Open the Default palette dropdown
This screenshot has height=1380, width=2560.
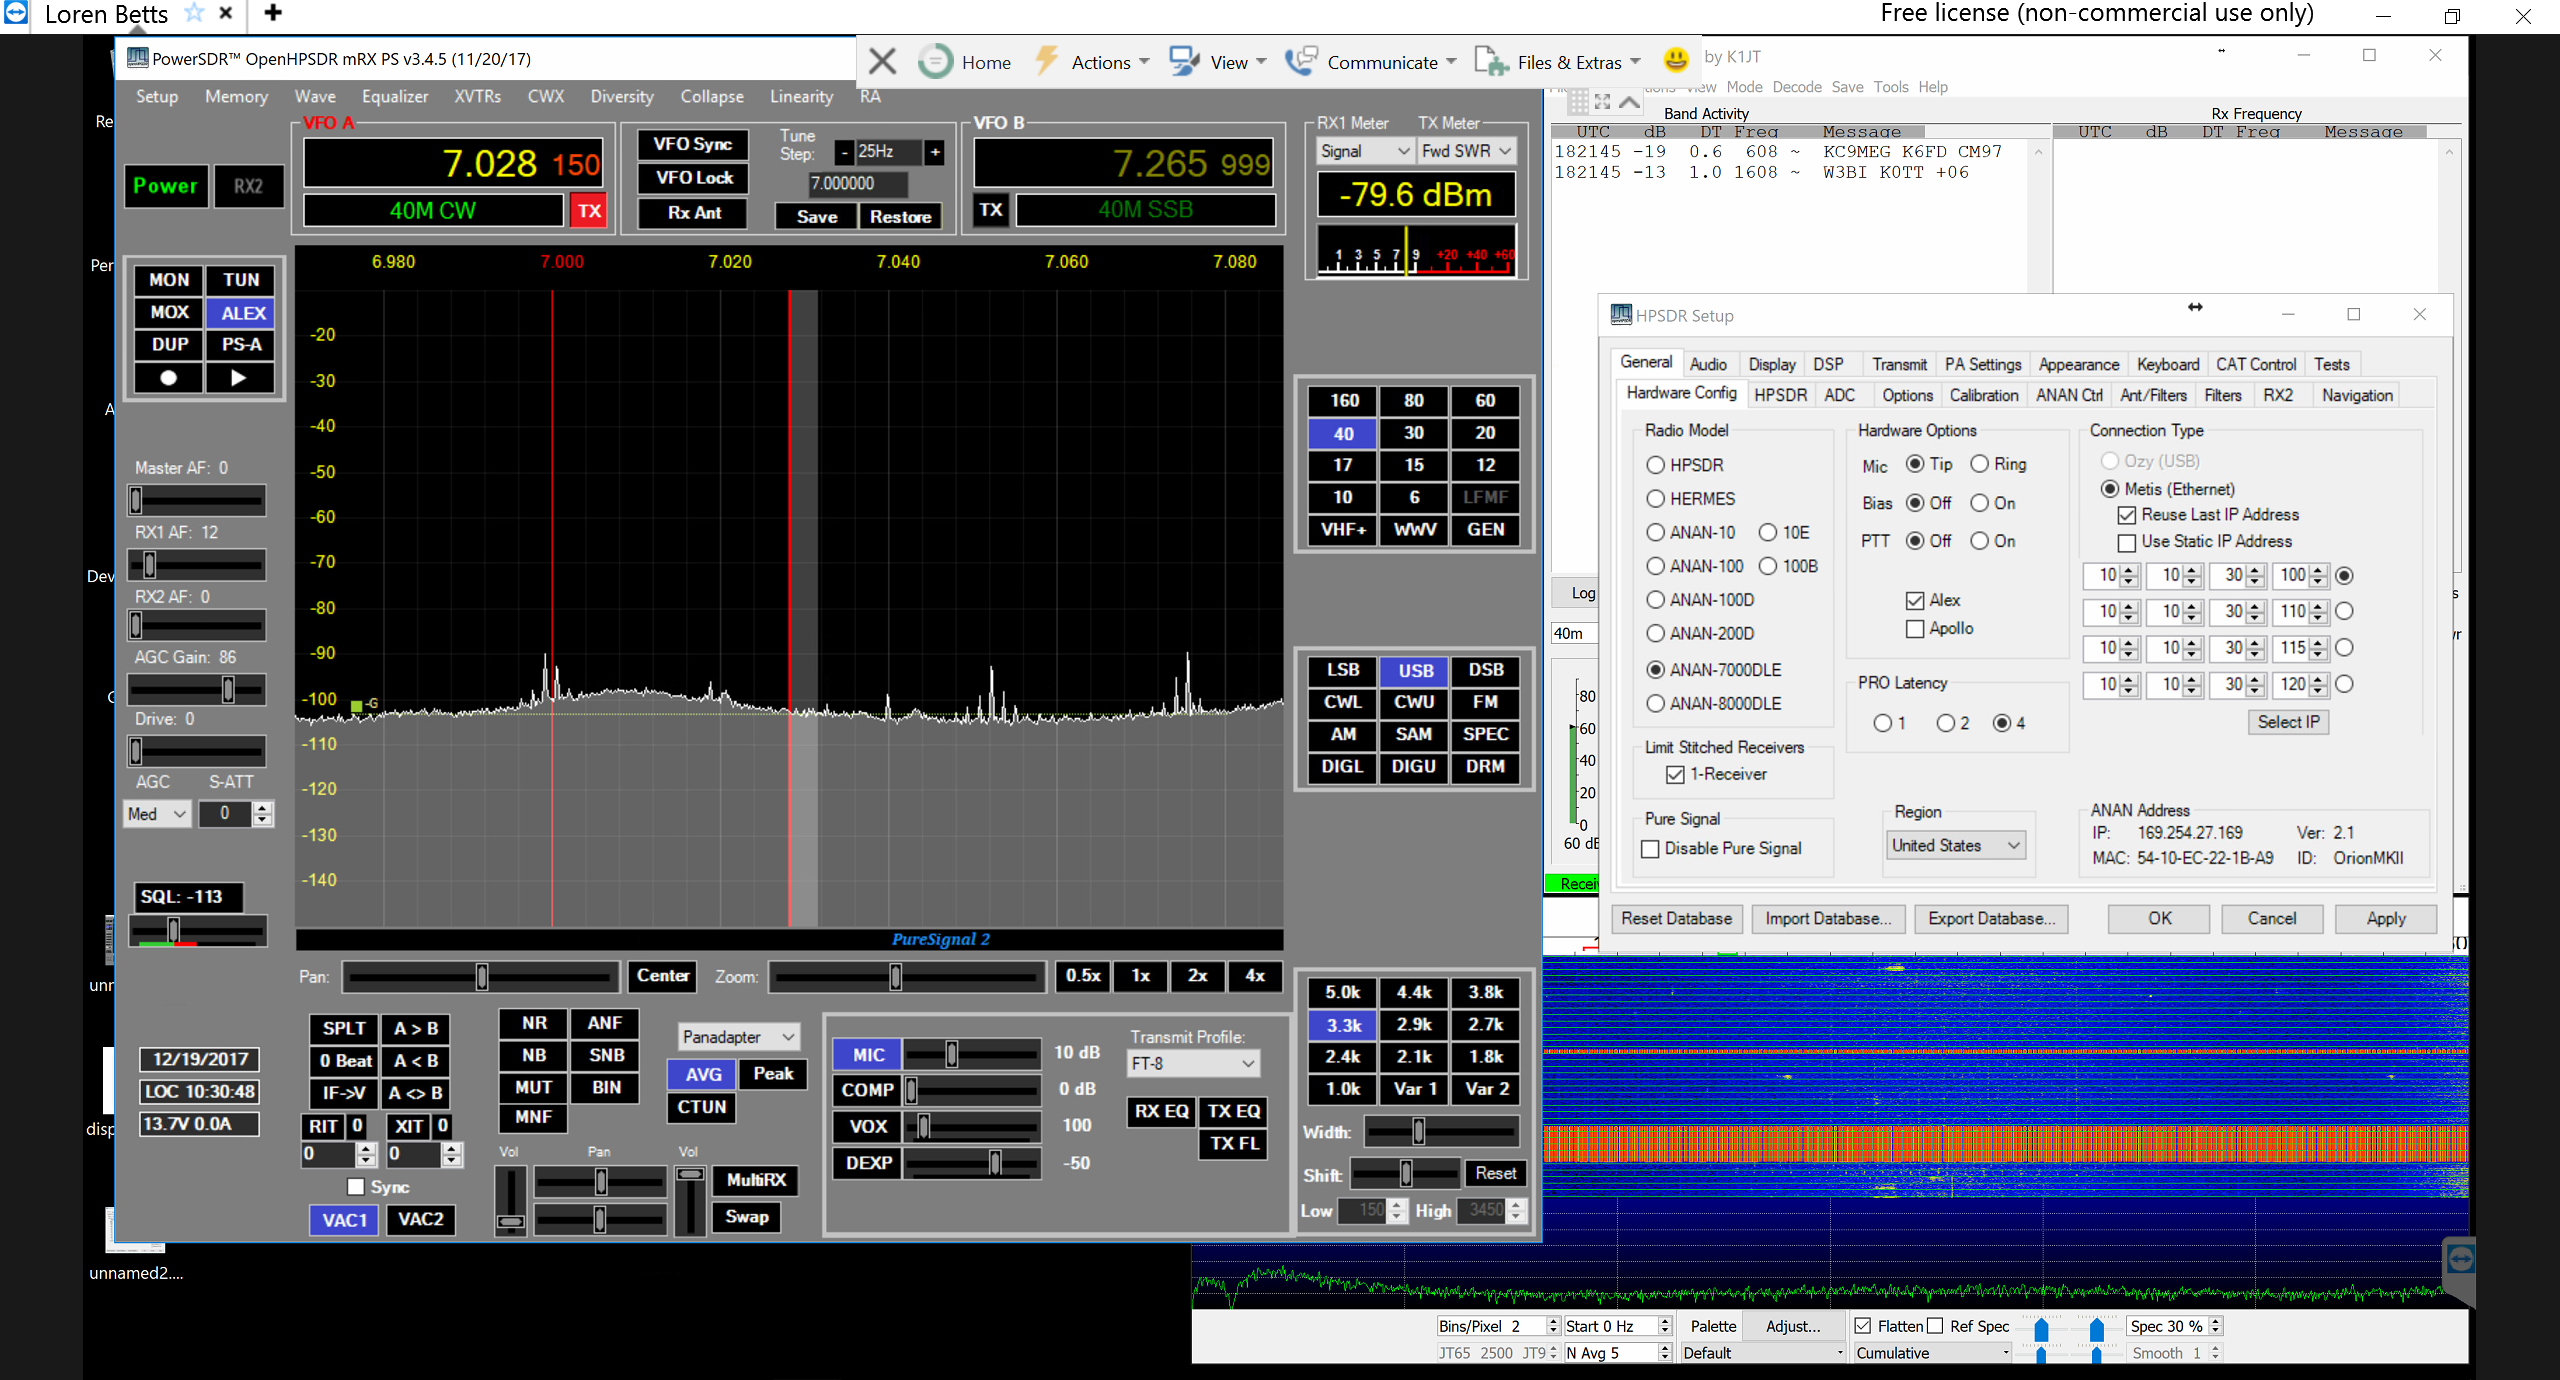[1762, 1353]
